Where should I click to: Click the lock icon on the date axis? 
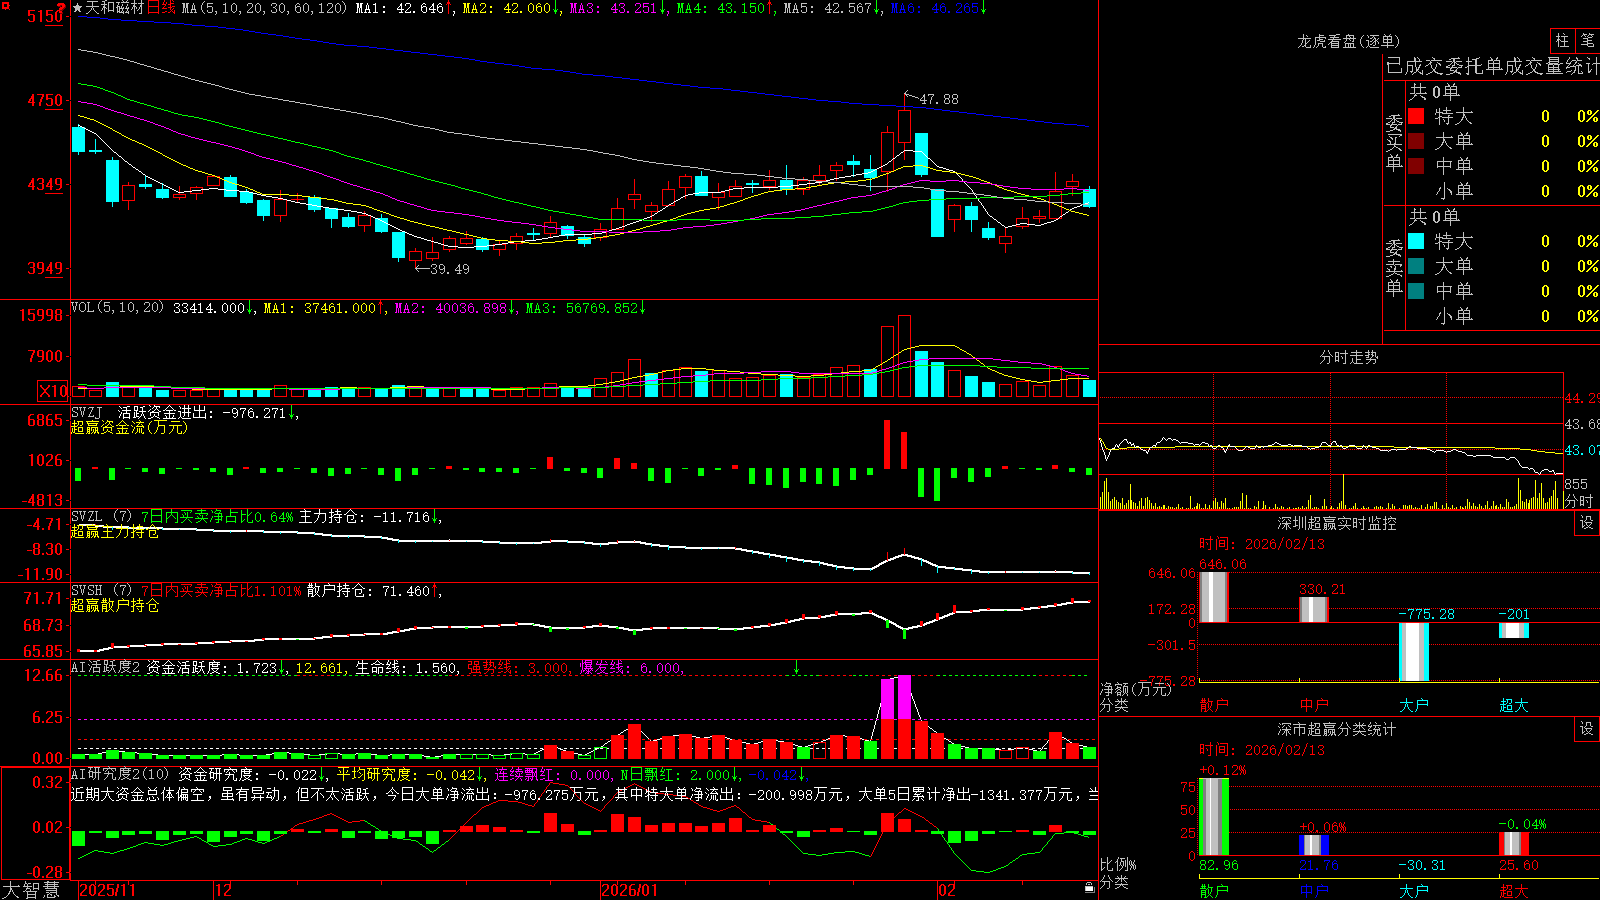tap(1089, 887)
